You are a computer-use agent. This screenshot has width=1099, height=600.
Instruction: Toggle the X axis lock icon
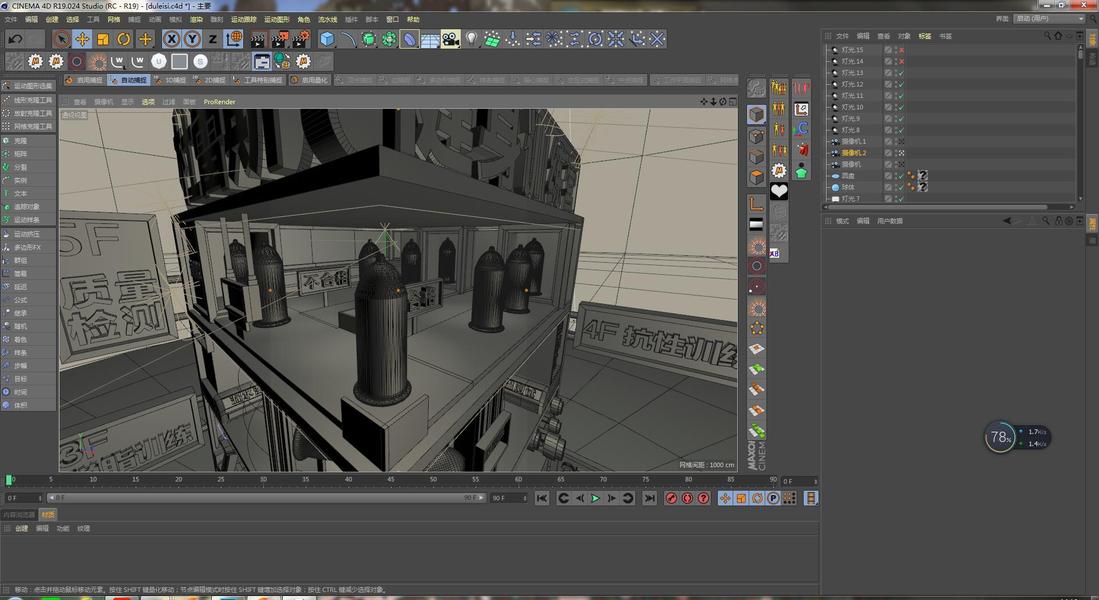coord(171,39)
